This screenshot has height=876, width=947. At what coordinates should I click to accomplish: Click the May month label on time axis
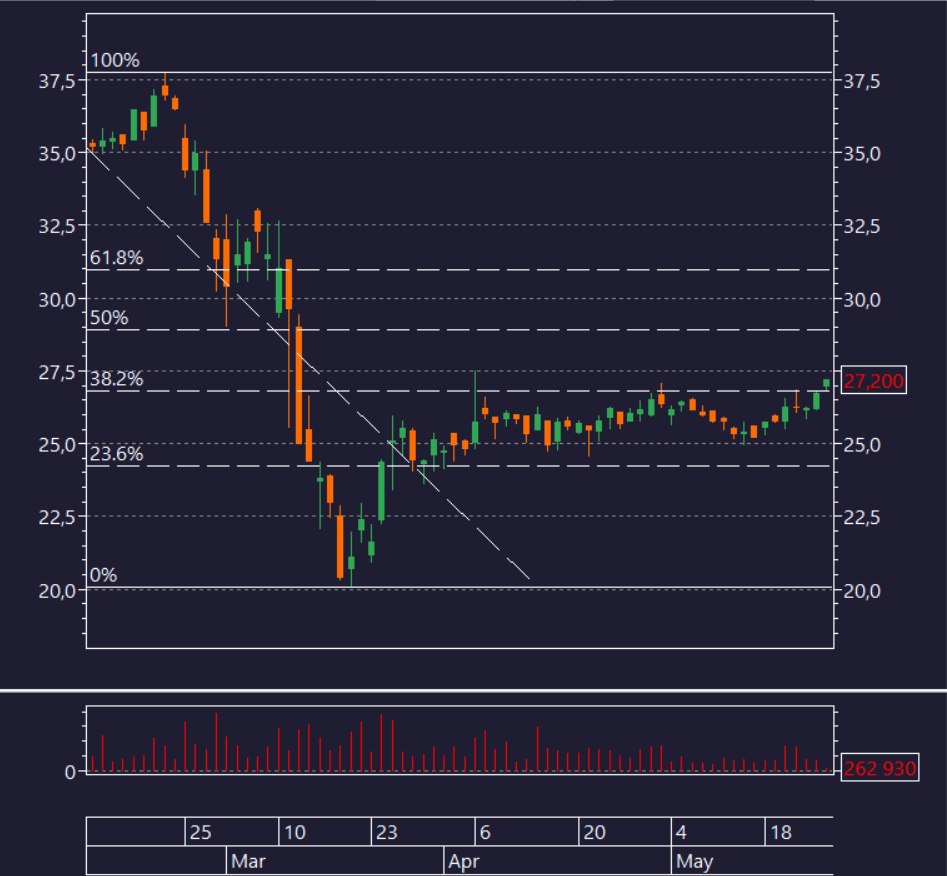[x=695, y=861]
